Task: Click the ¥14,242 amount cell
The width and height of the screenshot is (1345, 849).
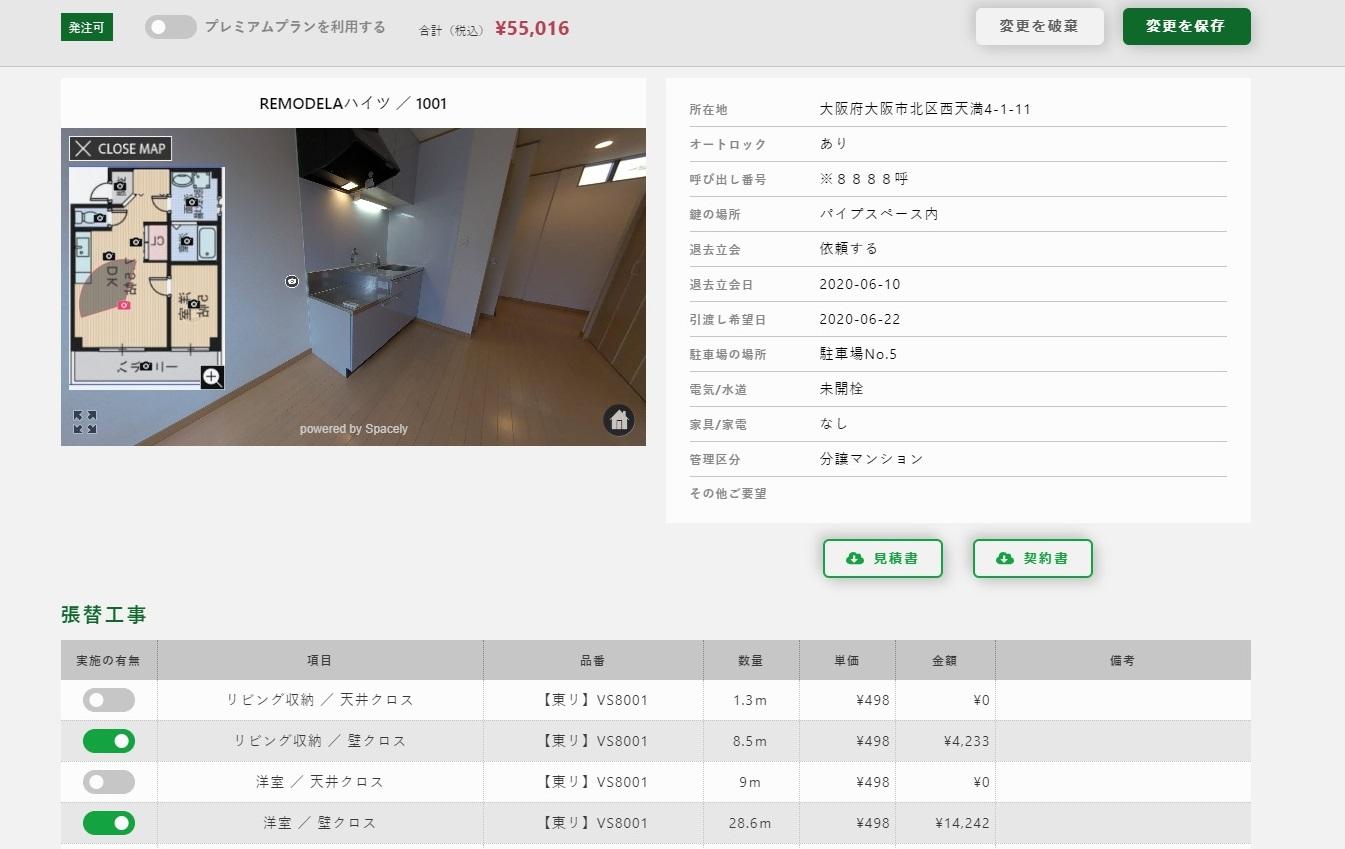Action: click(x=945, y=823)
